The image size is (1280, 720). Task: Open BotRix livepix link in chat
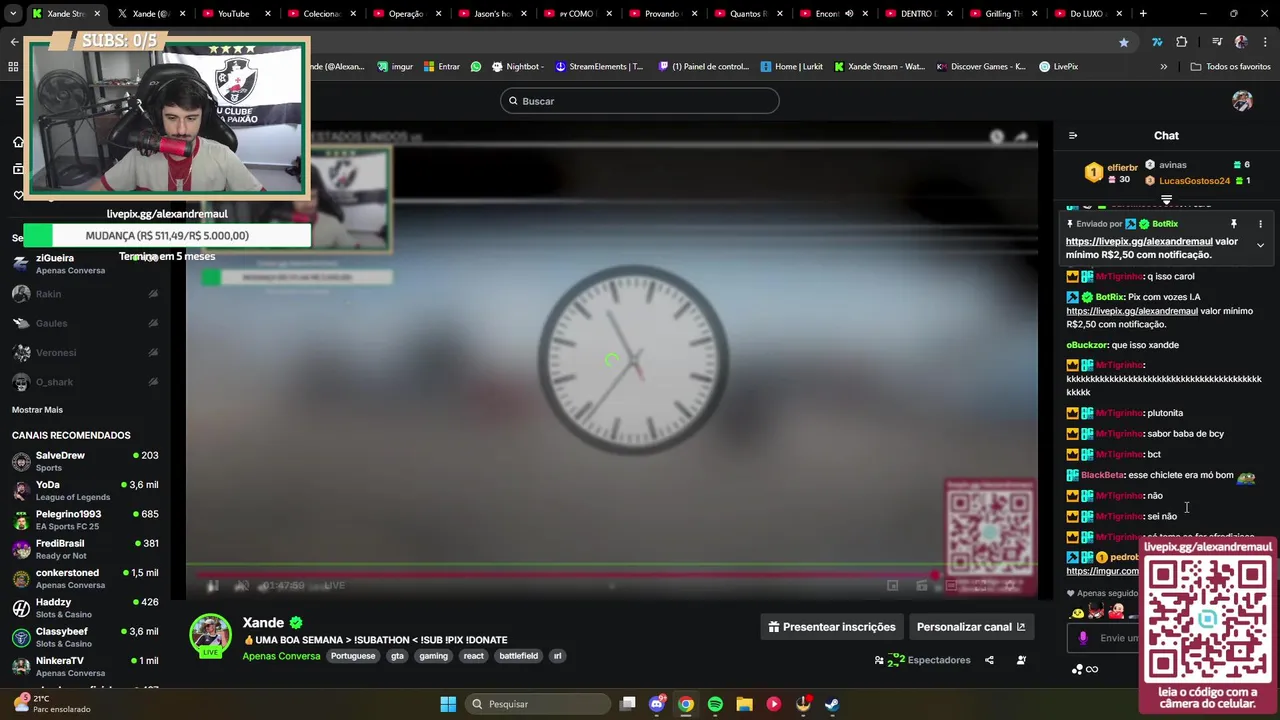coord(1131,311)
